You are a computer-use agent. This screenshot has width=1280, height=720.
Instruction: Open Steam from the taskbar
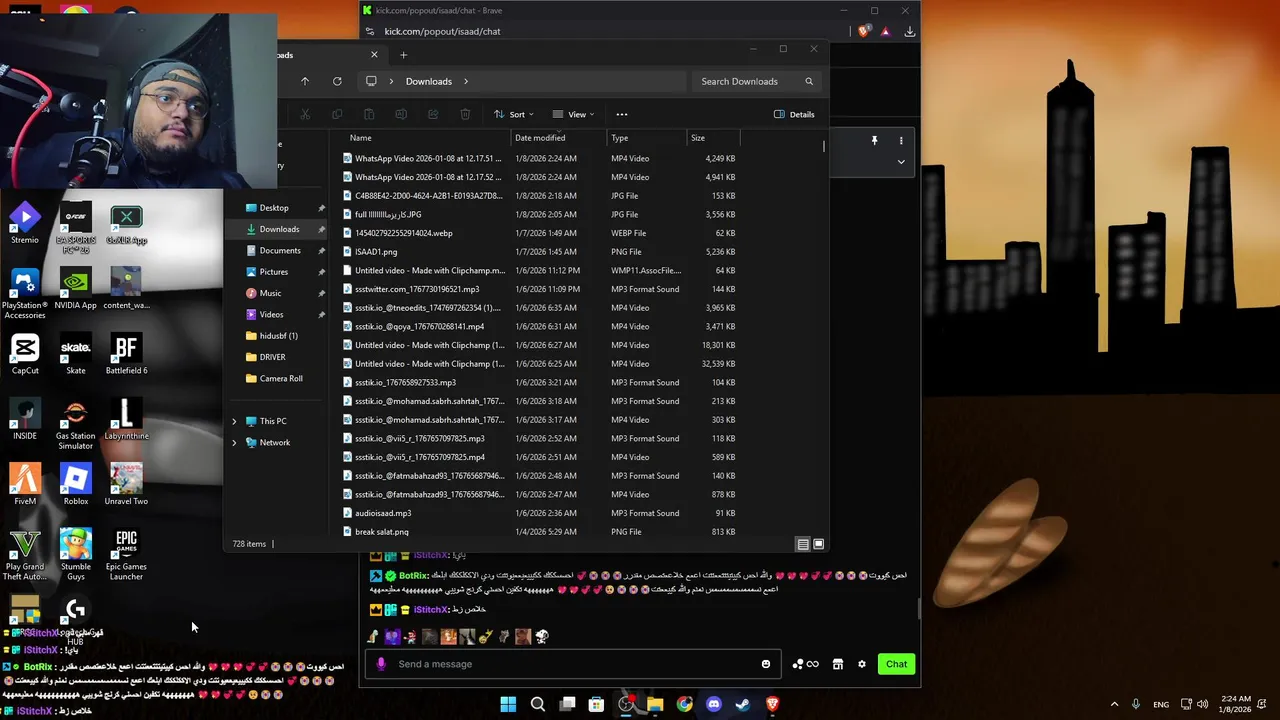[742, 704]
